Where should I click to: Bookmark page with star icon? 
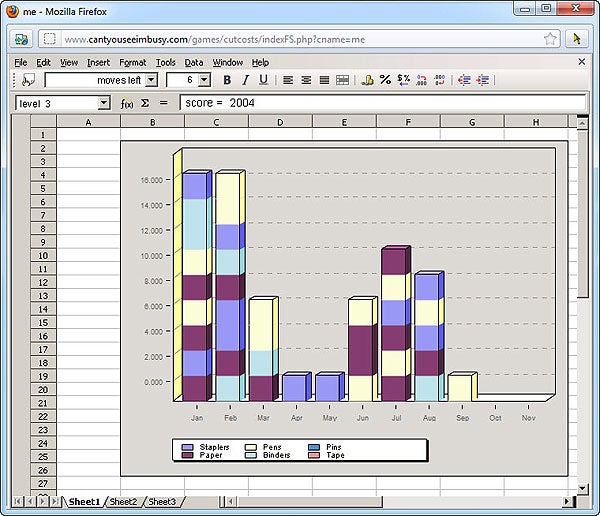click(x=550, y=39)
